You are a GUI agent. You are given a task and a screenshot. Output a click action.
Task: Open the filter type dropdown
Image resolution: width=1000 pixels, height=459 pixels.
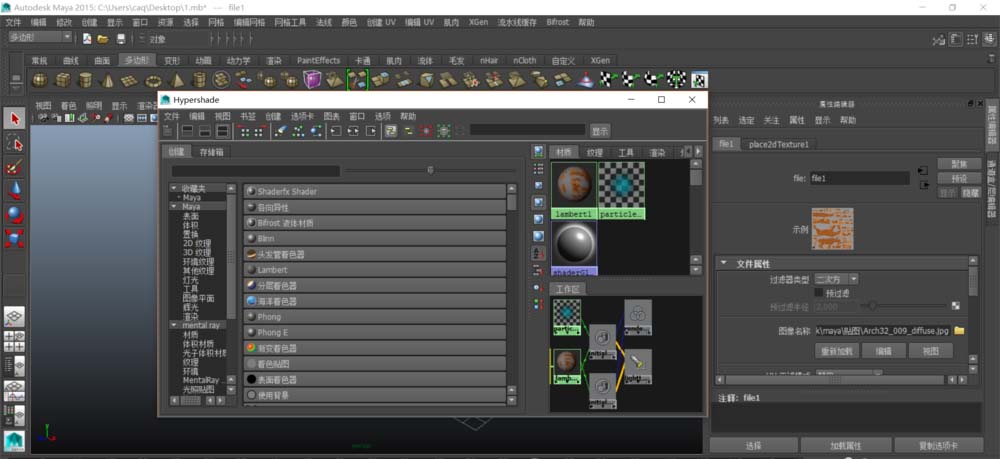coord(836,279)
